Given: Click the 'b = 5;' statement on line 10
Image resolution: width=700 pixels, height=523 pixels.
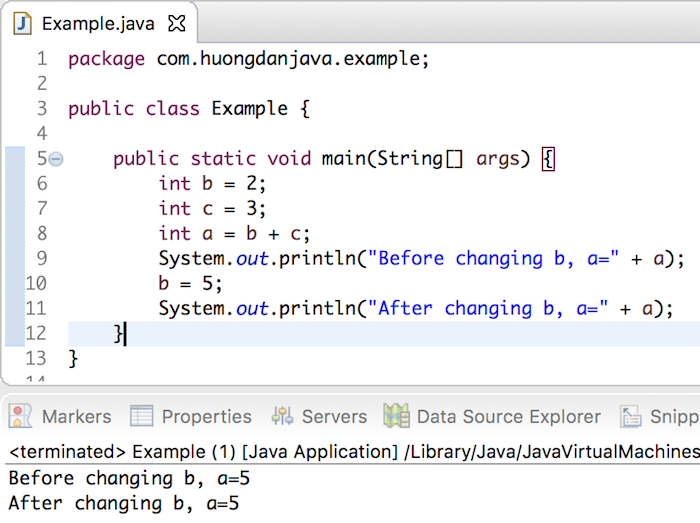Looking at the screenshot, I should [x=190, y=284].
